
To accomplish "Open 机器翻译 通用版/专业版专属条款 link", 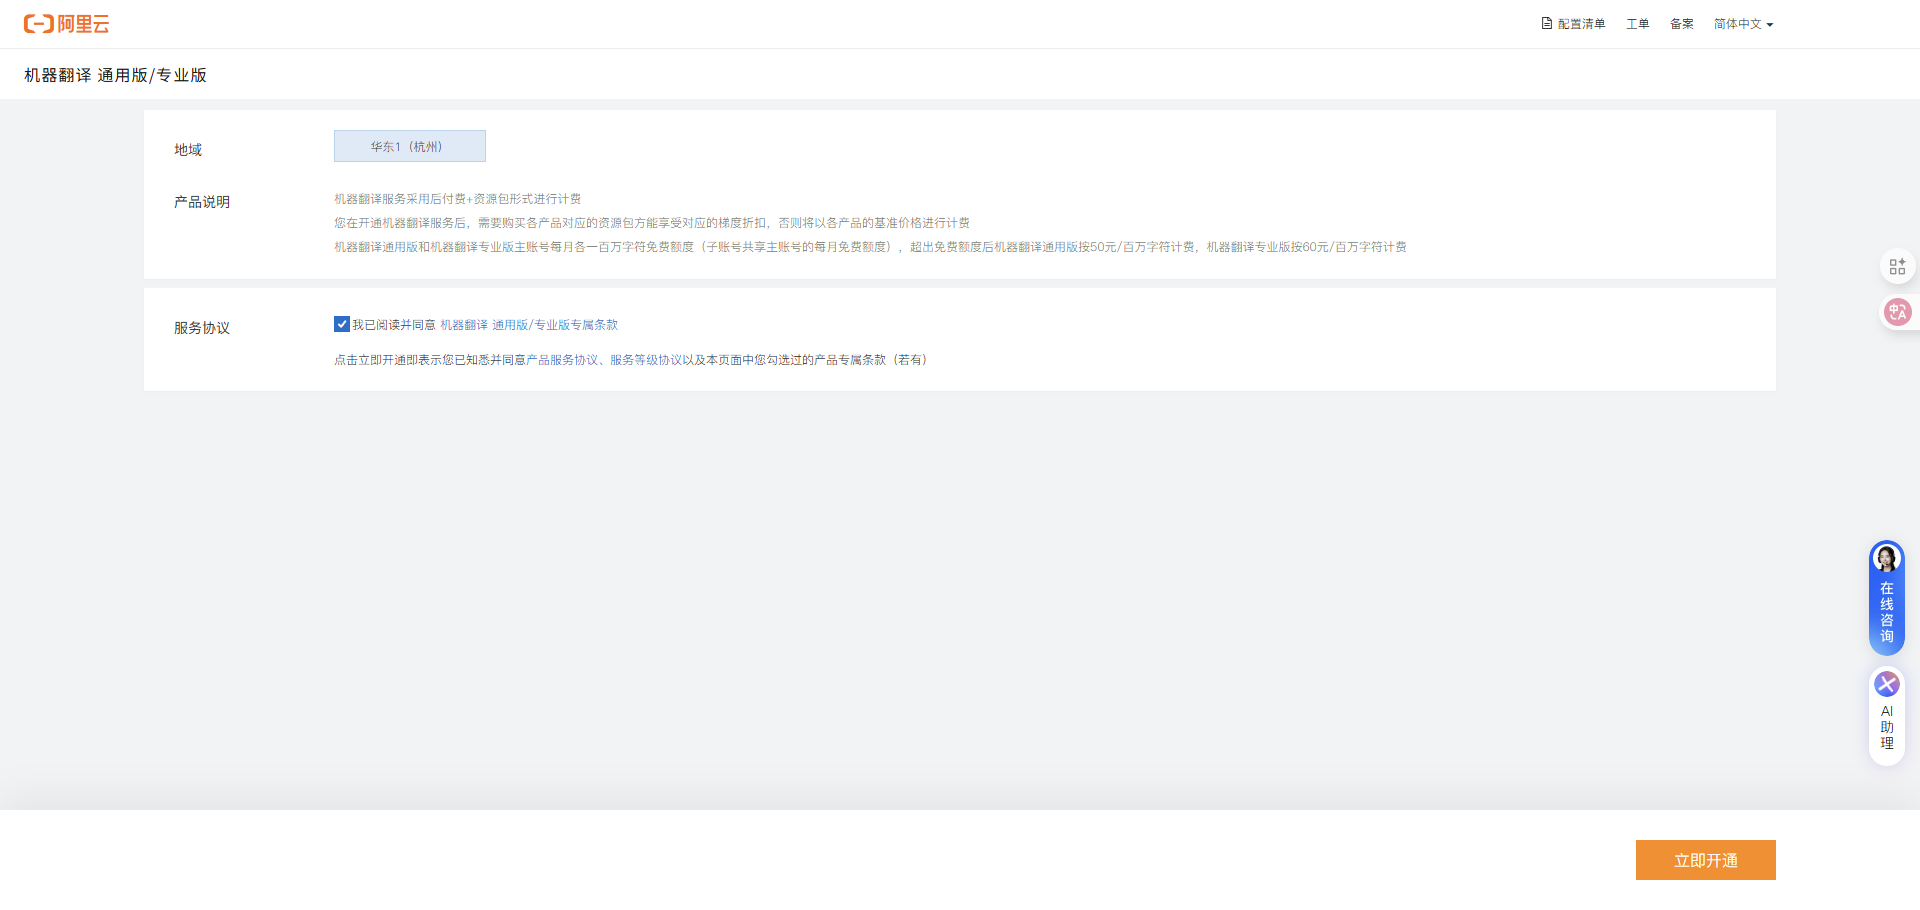I will point(529,325).
